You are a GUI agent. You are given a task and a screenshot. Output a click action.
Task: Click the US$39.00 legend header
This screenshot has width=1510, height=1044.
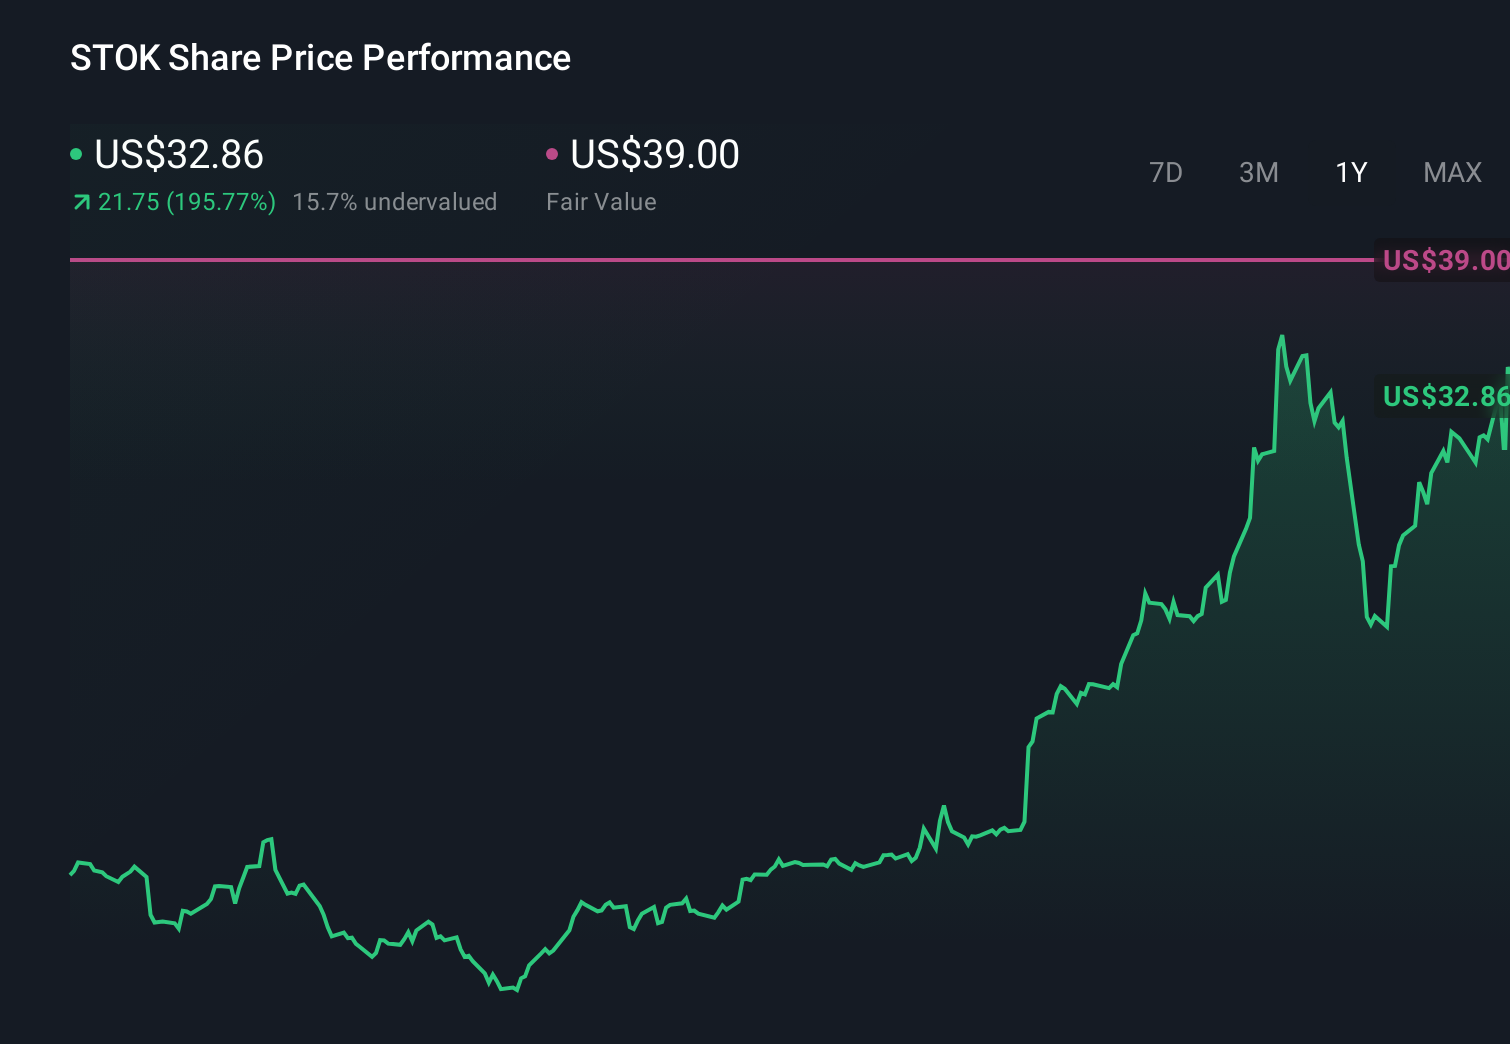tap(653, 155)
